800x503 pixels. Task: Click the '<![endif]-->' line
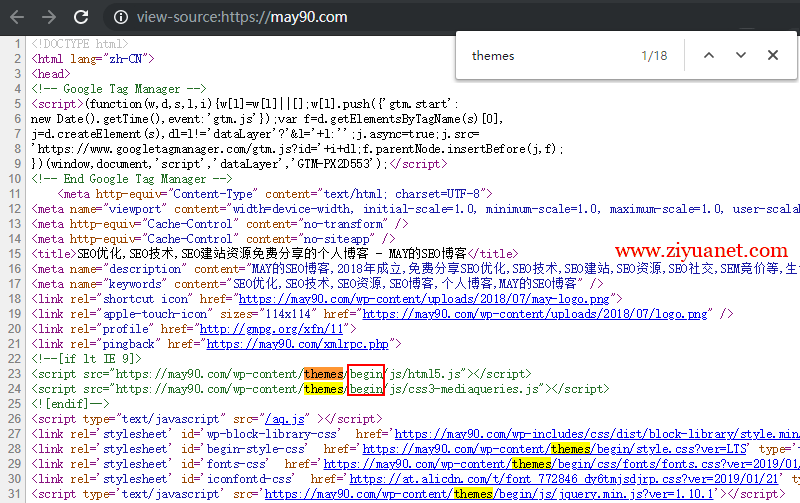(70, 404)
